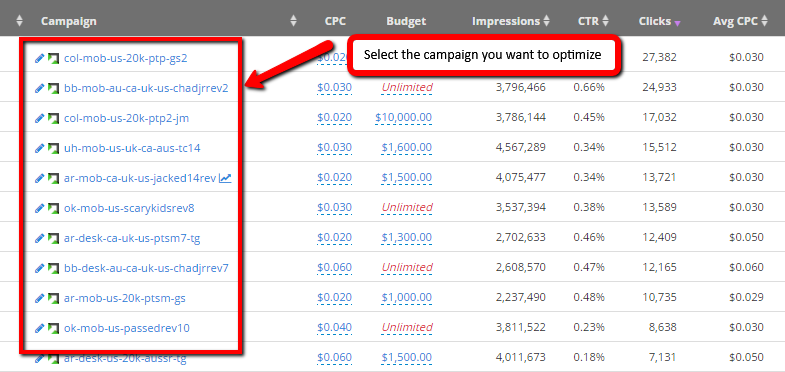The image size is (785, 372).
Task: Click the 0.66% CTR cell
Action: pos(589,88)
